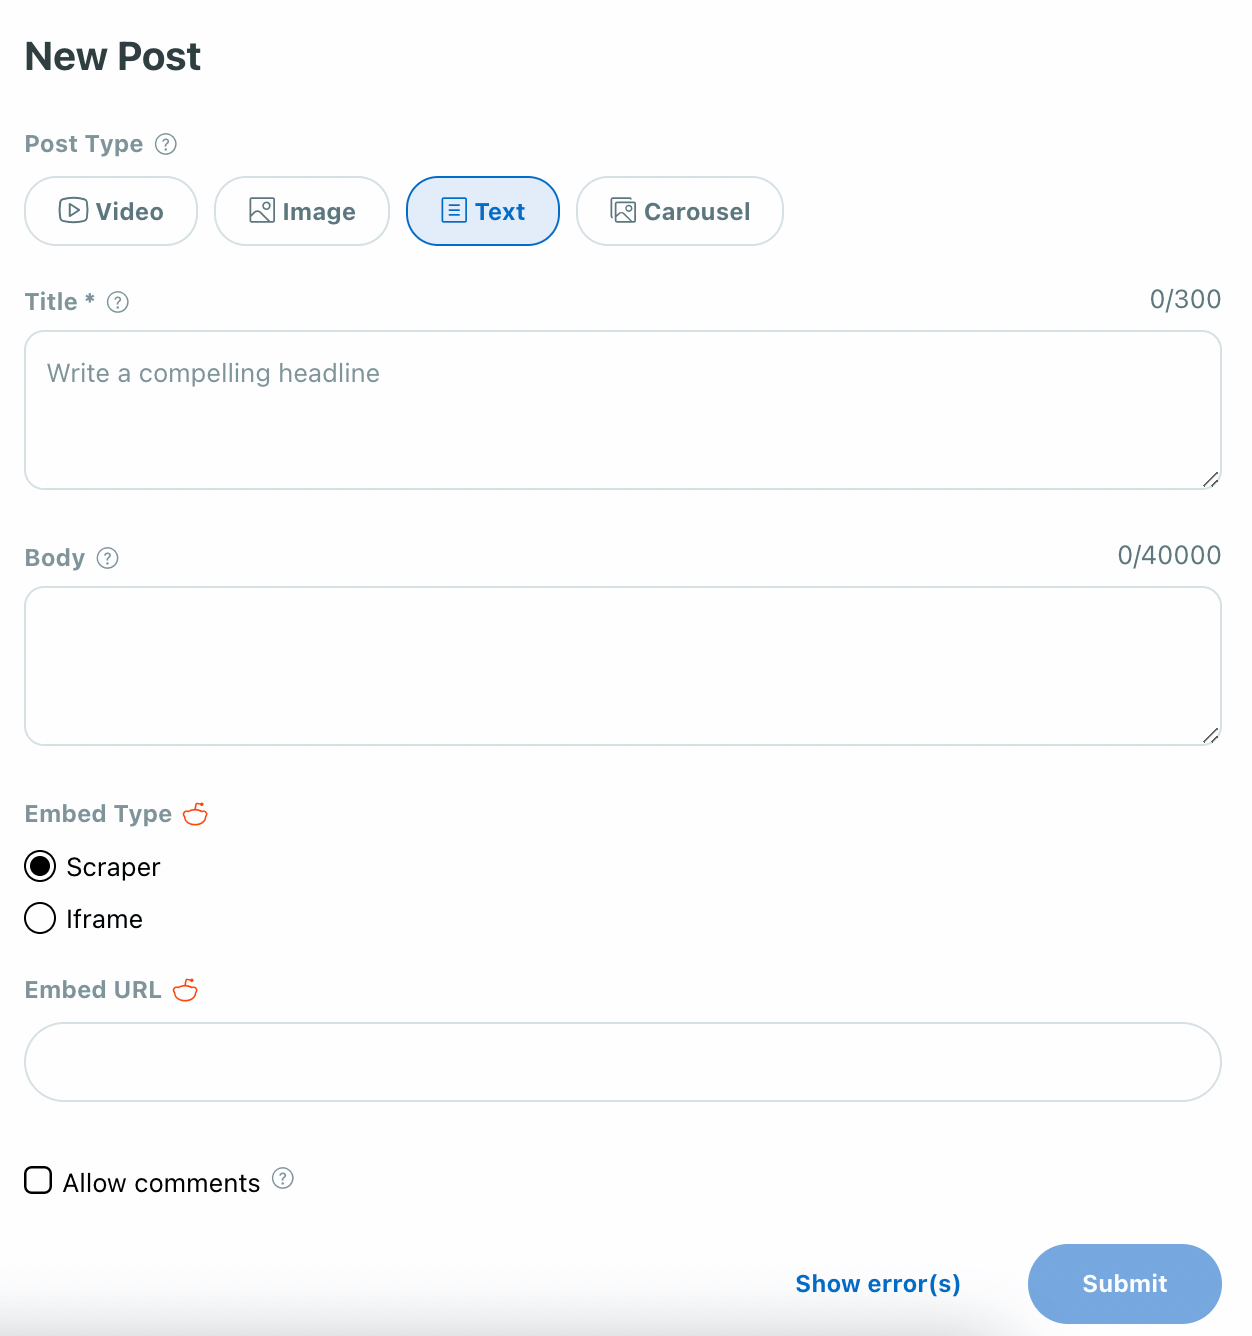Click inside the Body text area
The image size is (1252, 1336).
623,666
